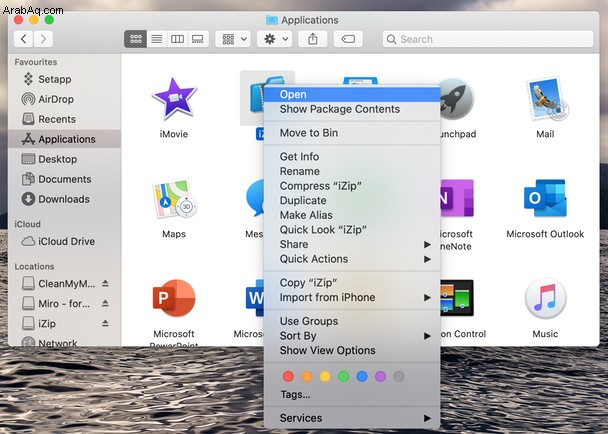The width and height of the screenshot is (608, 434).
Task: Switch to gallery view in toolbar
Action: tap(198, 39)
